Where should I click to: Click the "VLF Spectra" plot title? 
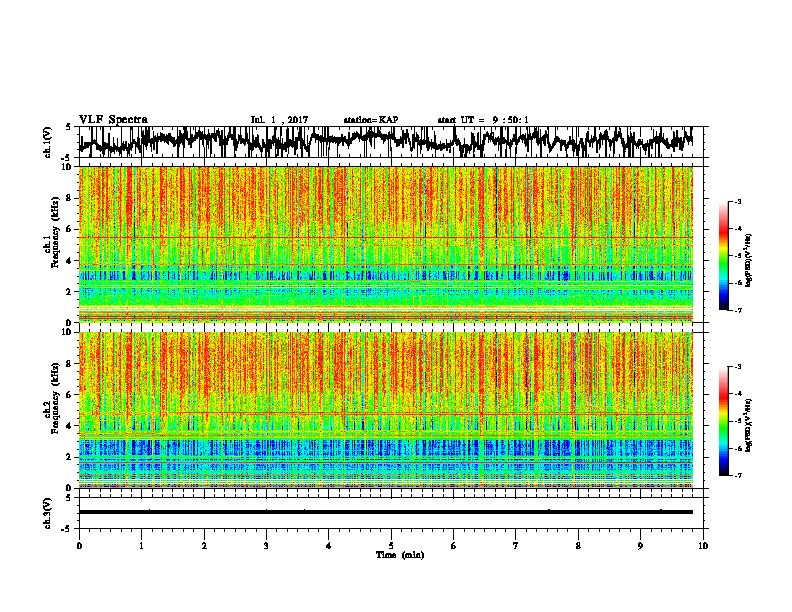coord(113,120)
